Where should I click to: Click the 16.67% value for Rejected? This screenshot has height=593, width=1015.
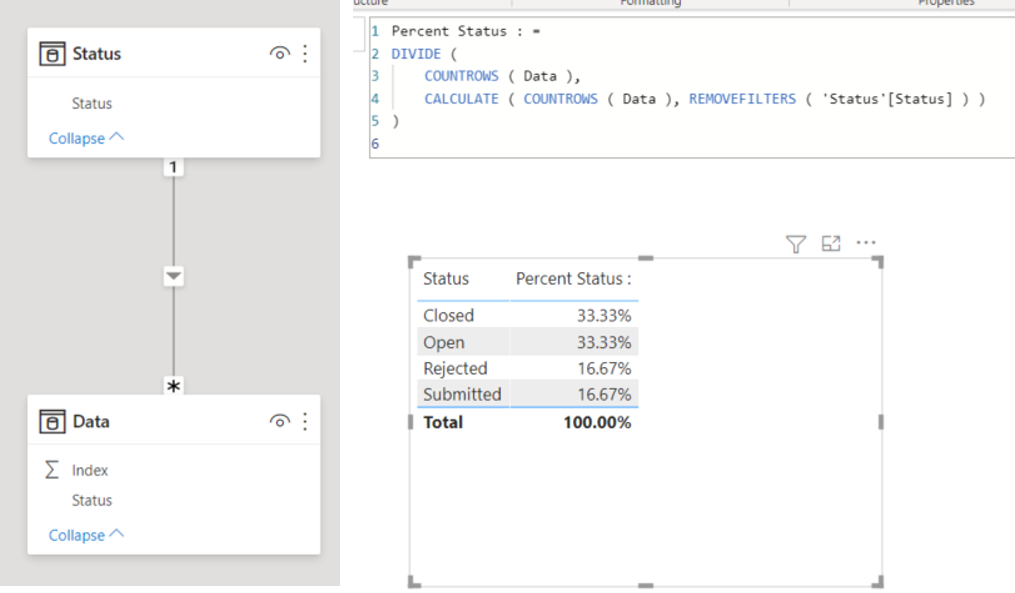click(604, 368)
